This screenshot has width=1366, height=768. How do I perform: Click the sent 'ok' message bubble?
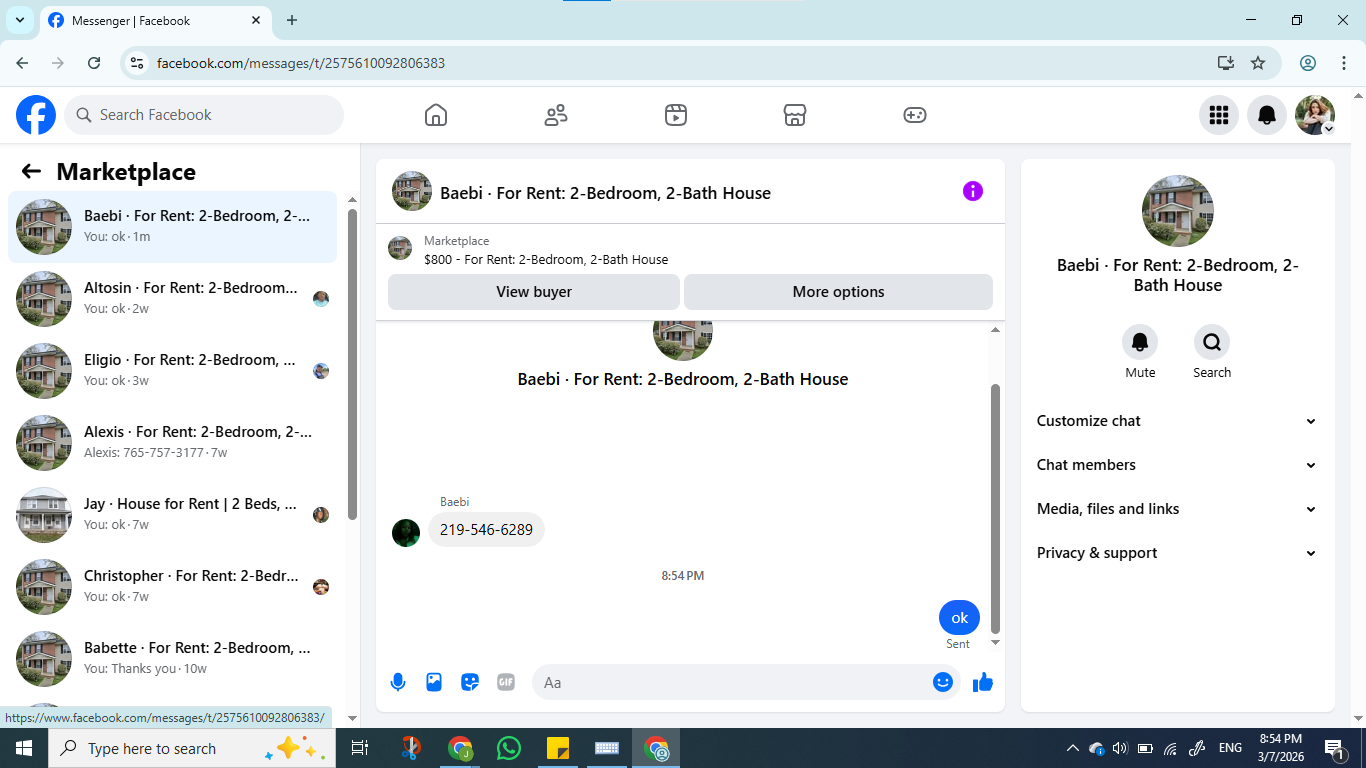(959, 618)
